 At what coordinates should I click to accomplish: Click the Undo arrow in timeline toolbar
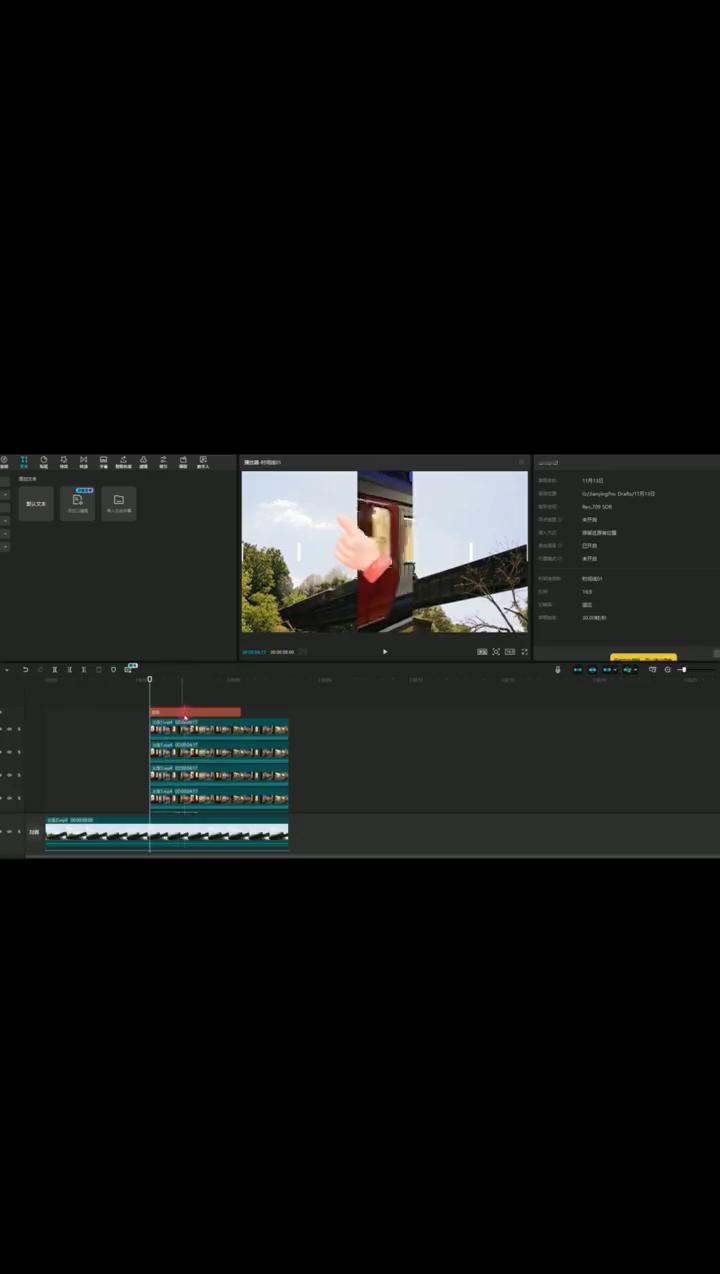click(26, 669)
